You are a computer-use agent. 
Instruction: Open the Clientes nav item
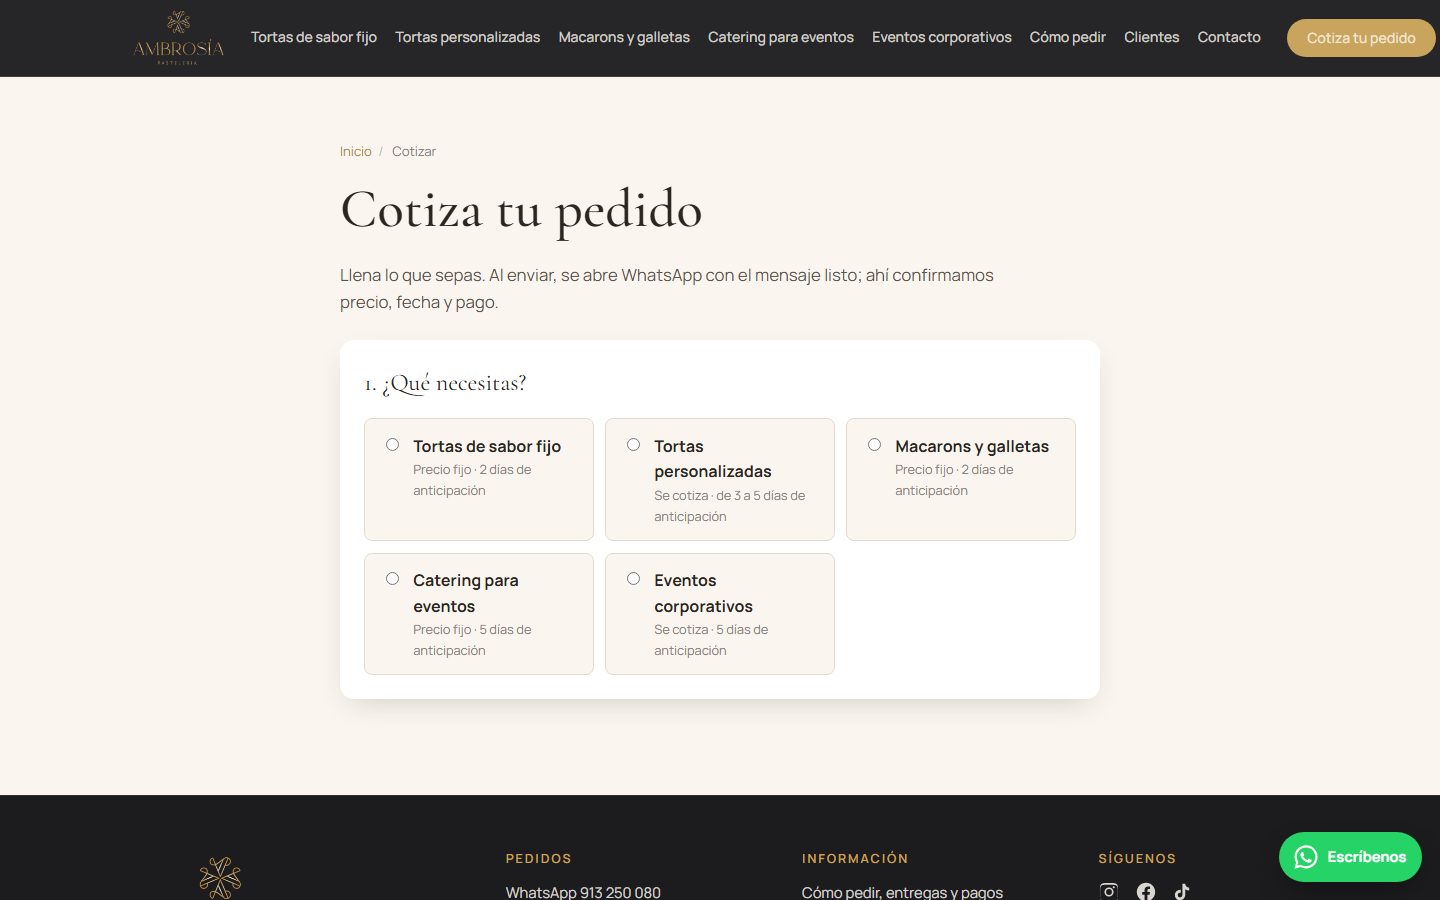coord(1152,37)
